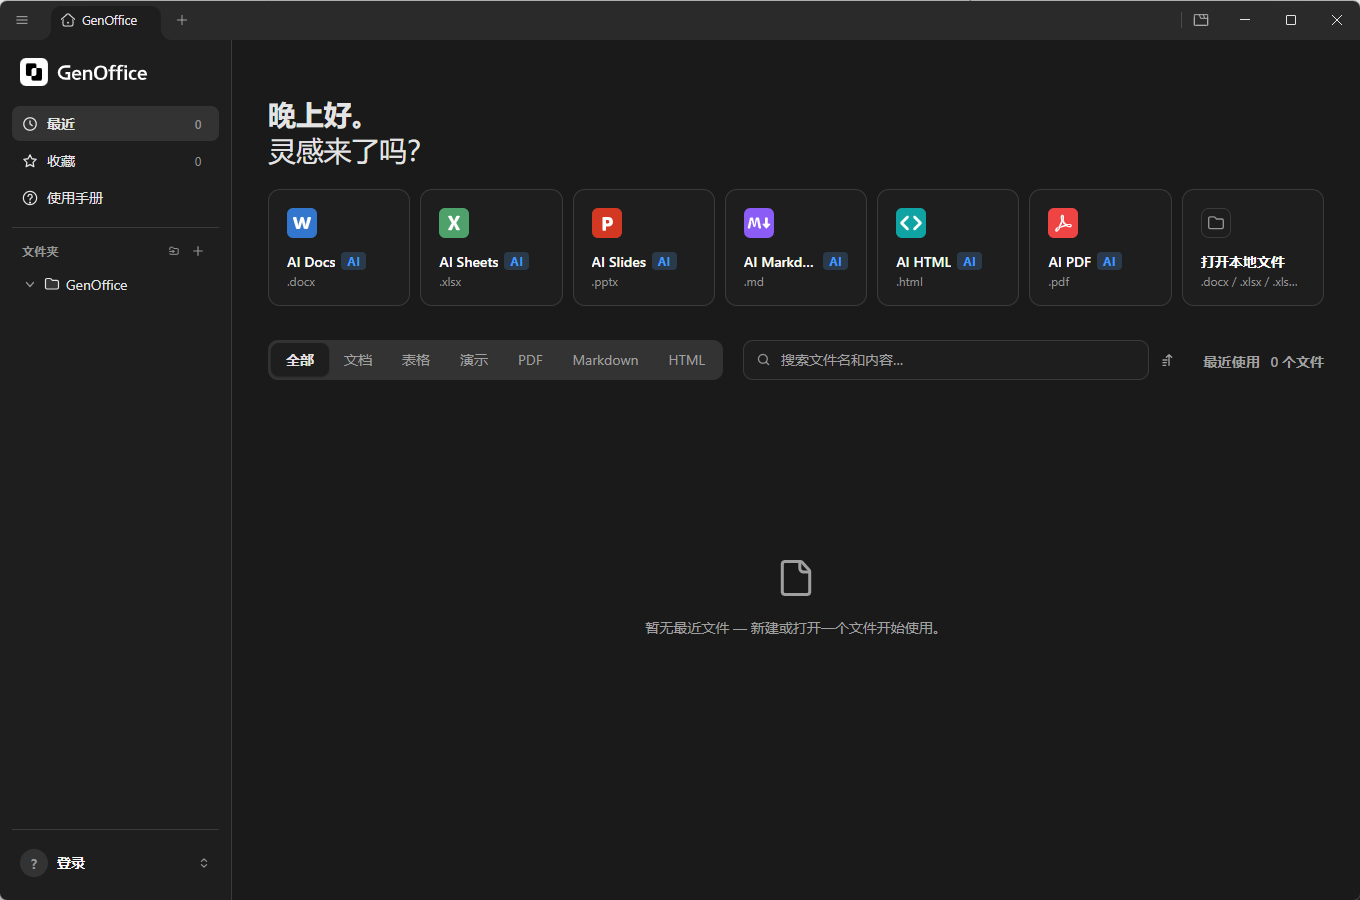Create a new AI Docs document

[339, 247]
